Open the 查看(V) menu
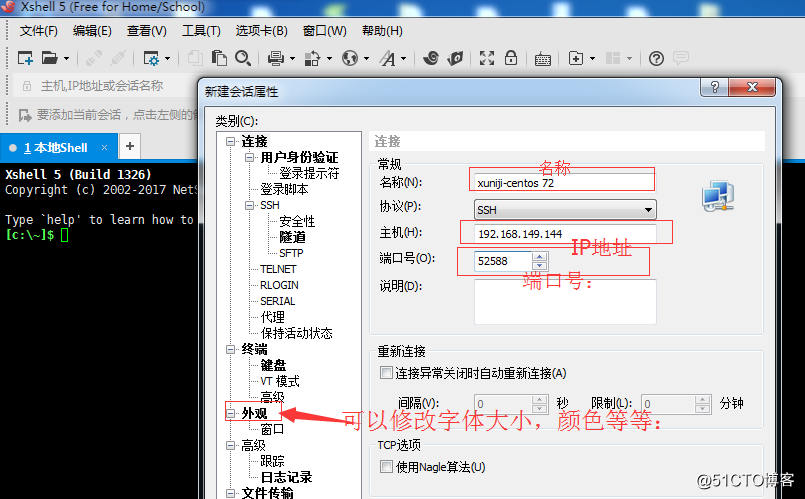The width and height of the screenshot is (805, 499). pyautogui.click(x=146, y=31)
